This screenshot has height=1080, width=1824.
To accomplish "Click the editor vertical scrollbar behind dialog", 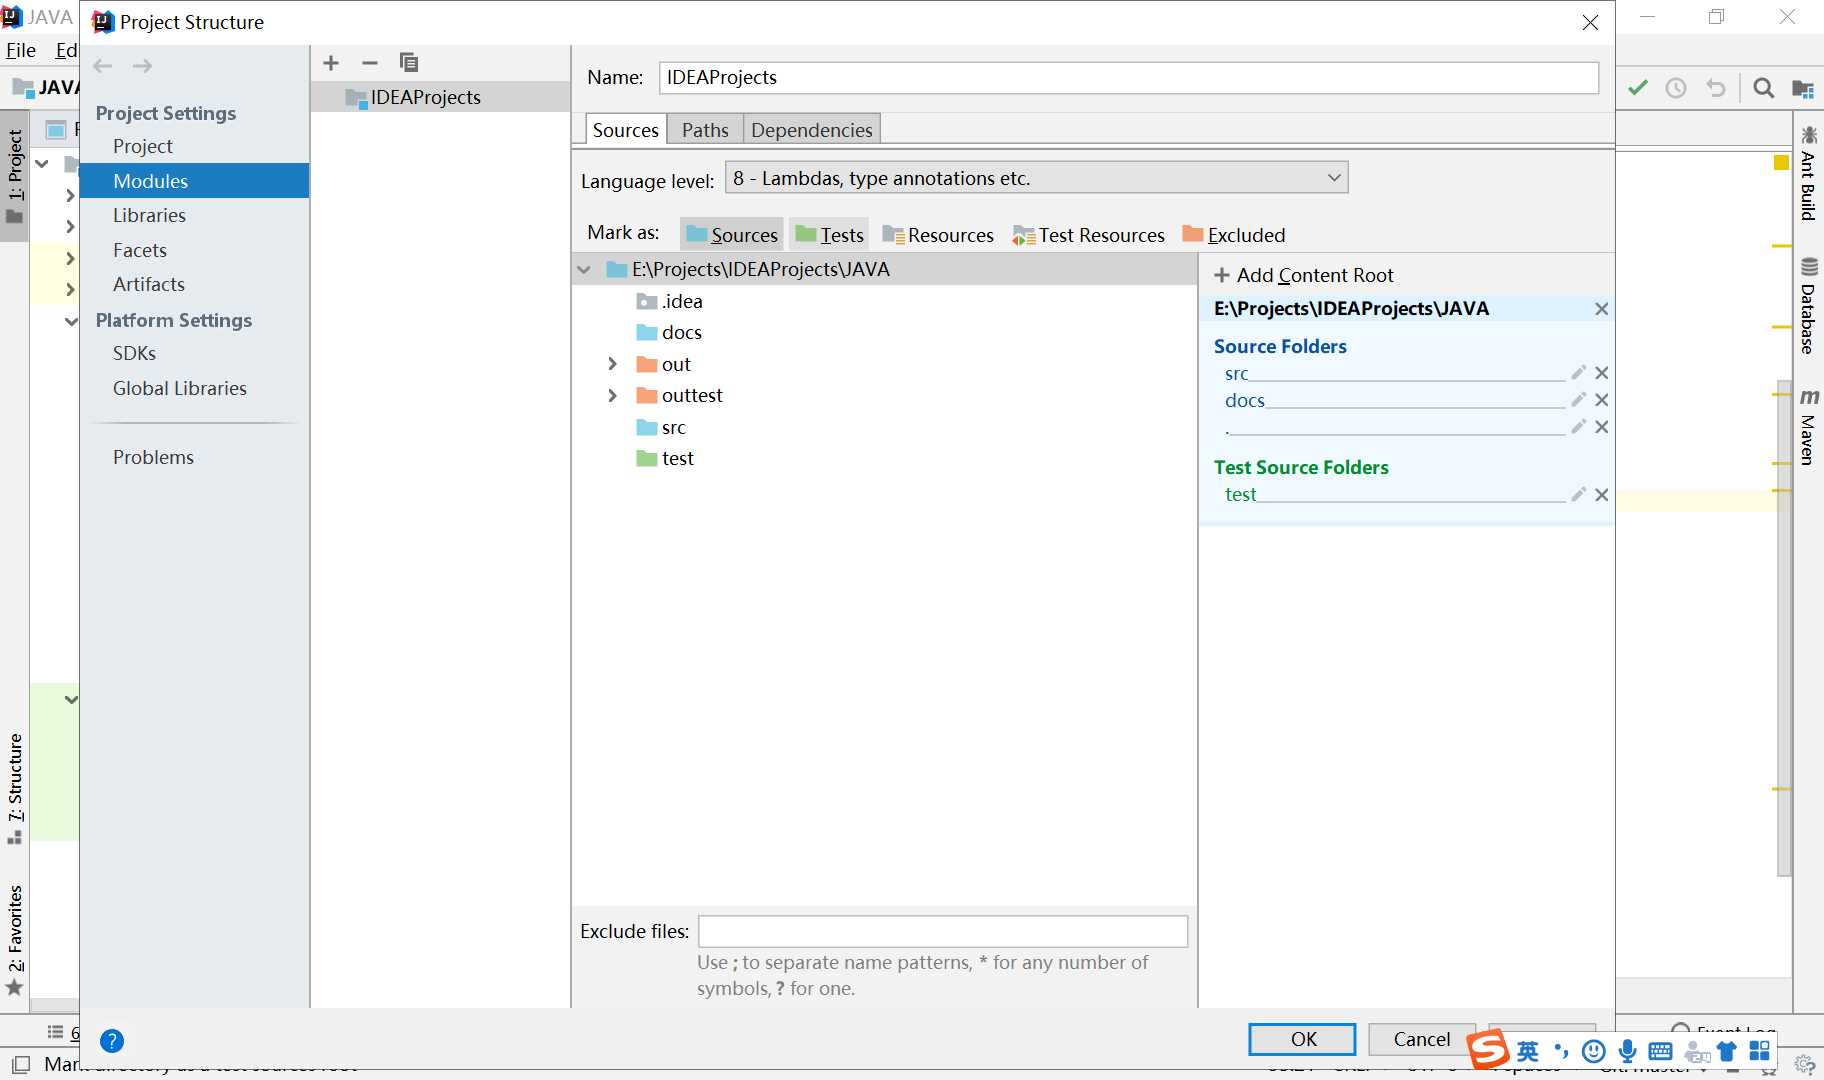I will pyautogui.click(x=1784, y=628).
